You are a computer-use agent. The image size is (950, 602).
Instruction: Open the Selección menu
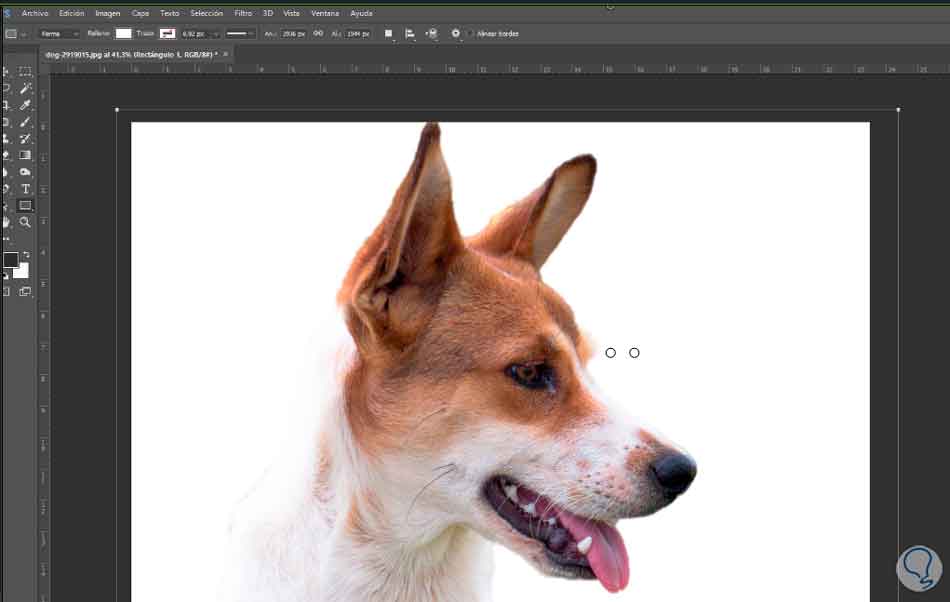pos(207,13)
